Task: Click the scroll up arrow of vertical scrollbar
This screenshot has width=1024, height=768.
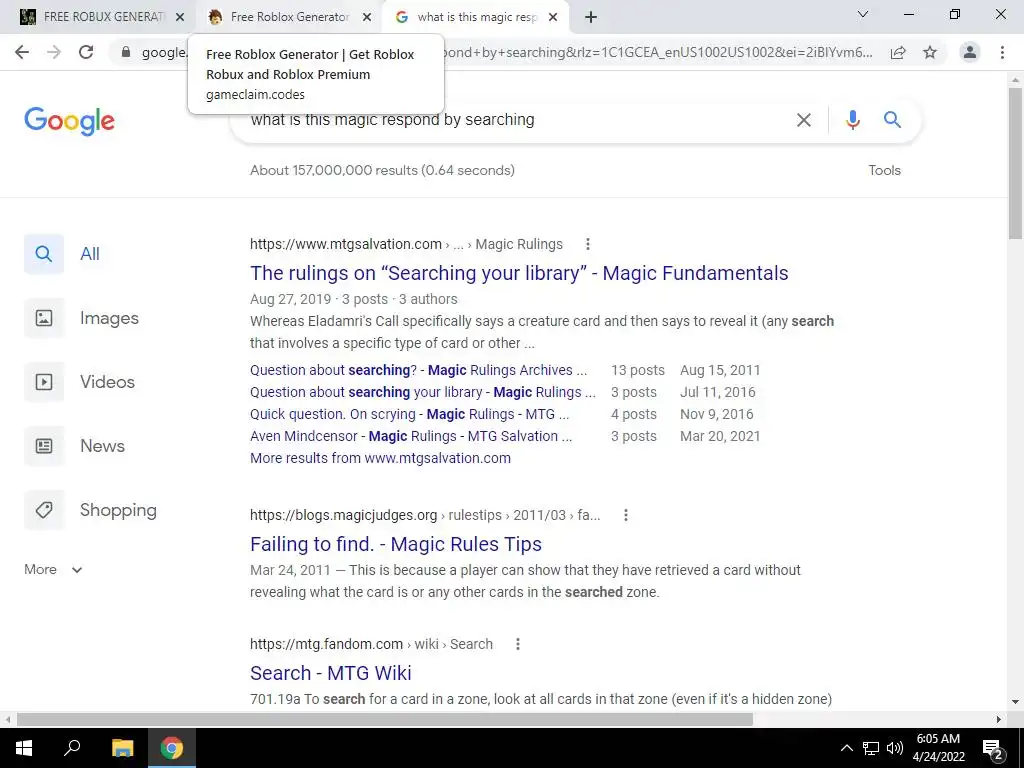Action: pos(1015,80)
